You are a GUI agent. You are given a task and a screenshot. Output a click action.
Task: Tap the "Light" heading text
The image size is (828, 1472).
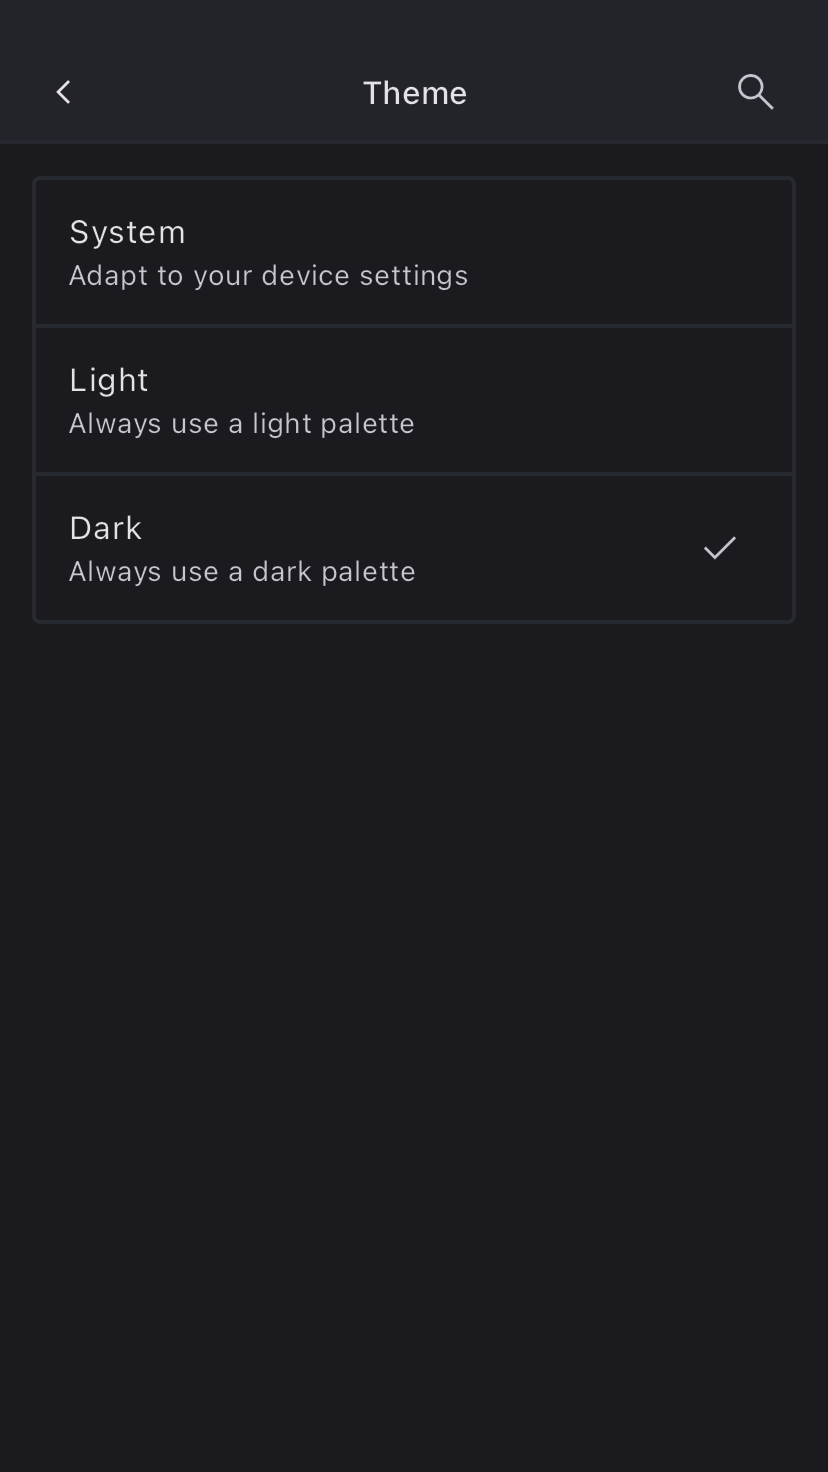click(109, 380)
